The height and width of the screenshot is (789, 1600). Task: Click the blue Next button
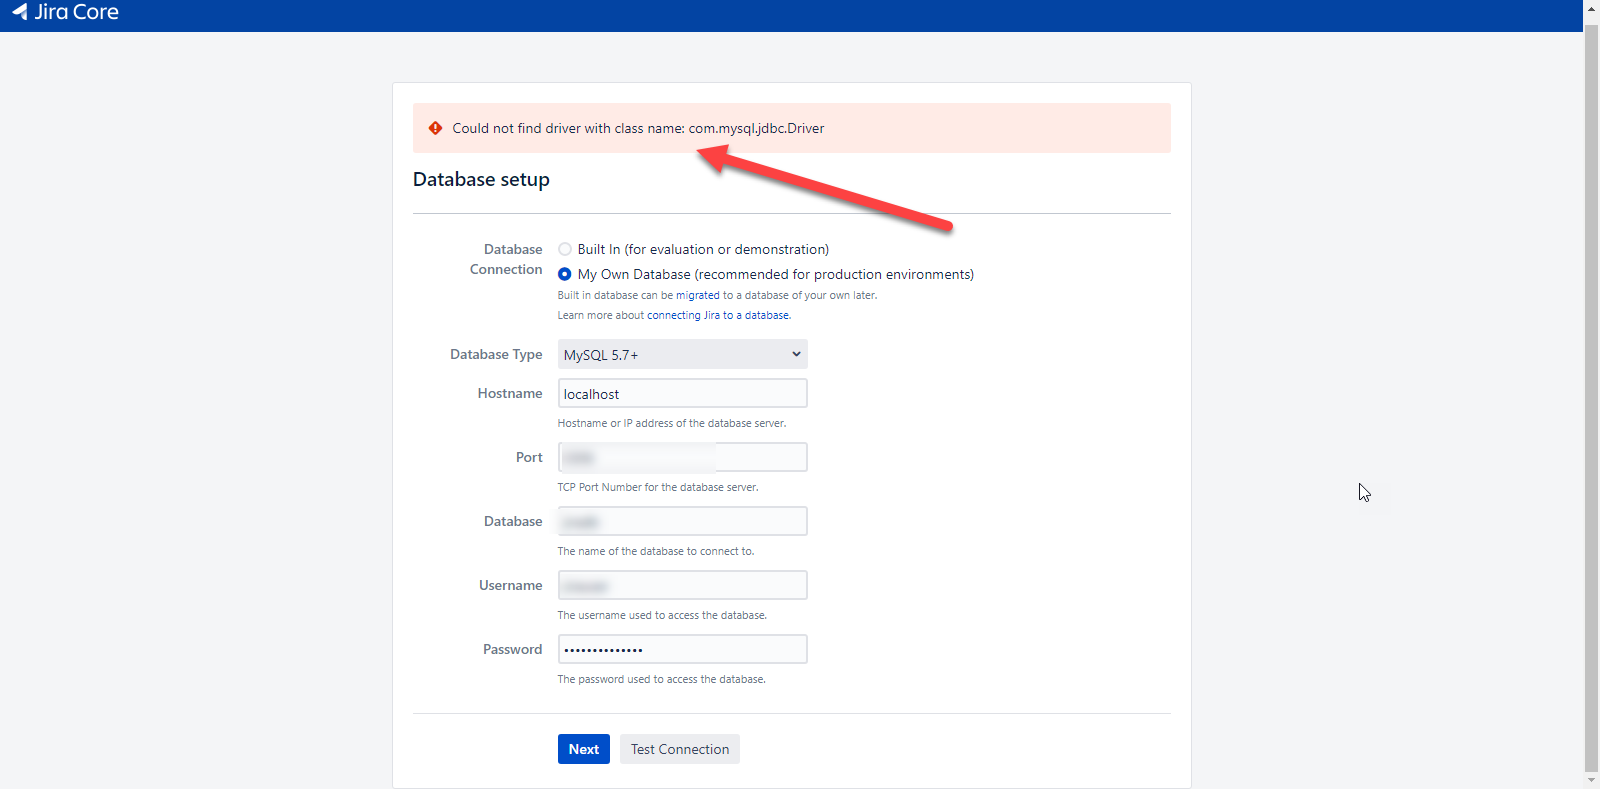tap(584, 749)
